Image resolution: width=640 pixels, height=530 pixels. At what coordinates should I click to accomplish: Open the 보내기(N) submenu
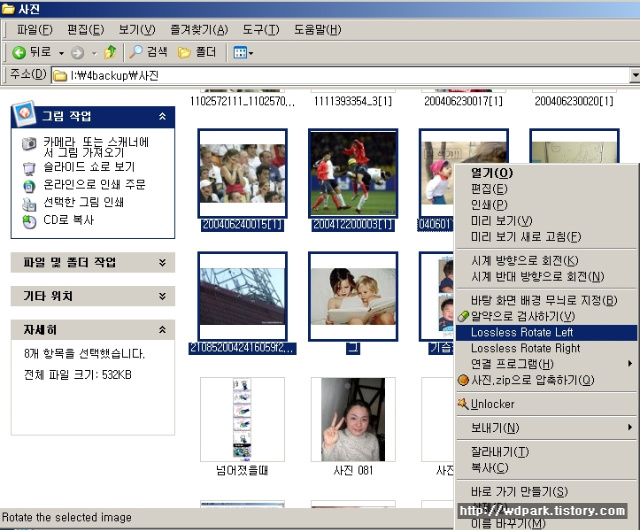point(546,428)
